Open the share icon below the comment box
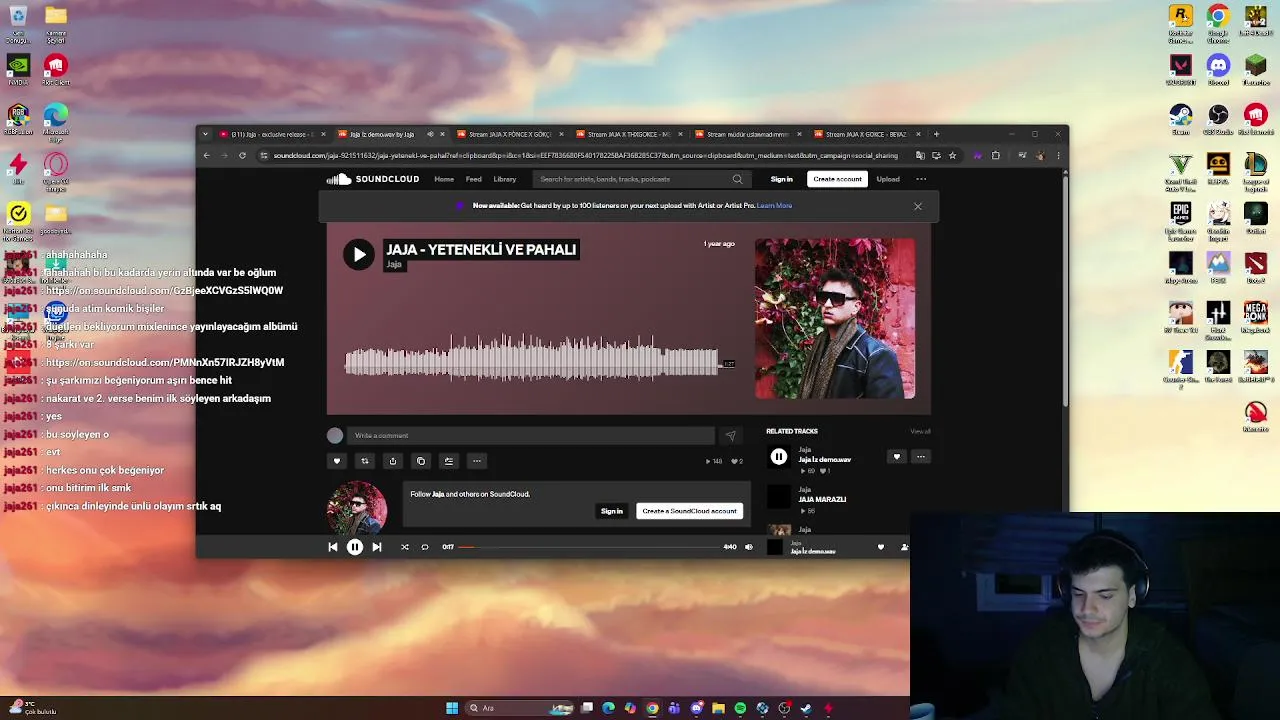The height and width of the screenshot is (720, 1280). [393, 461]
